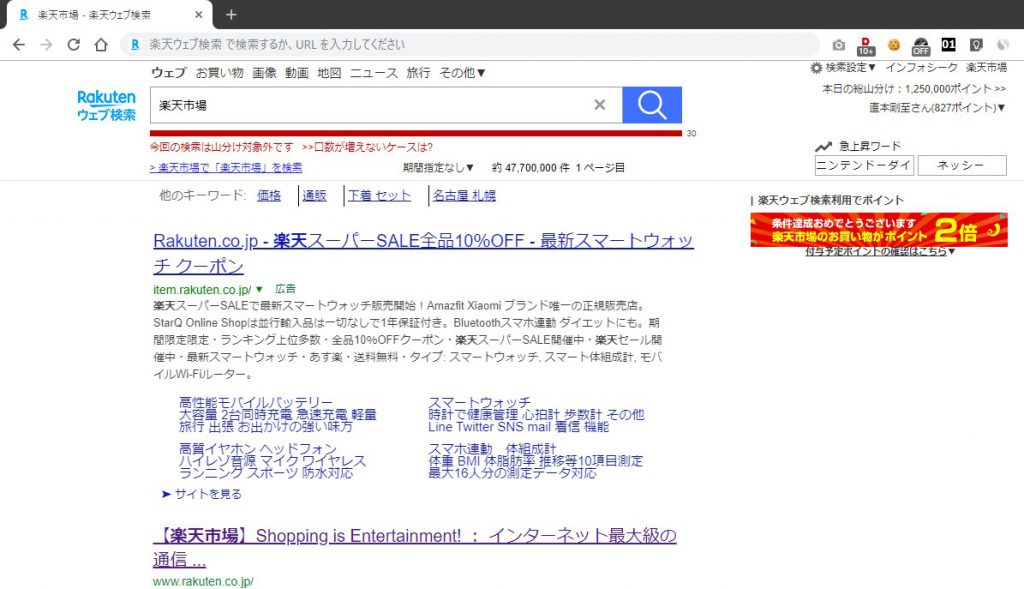Image resolution: width=1024 pixels, height=589 pixels.
Task: Click the Rakuten R icon in address bar
Action: tap(135, 44)
